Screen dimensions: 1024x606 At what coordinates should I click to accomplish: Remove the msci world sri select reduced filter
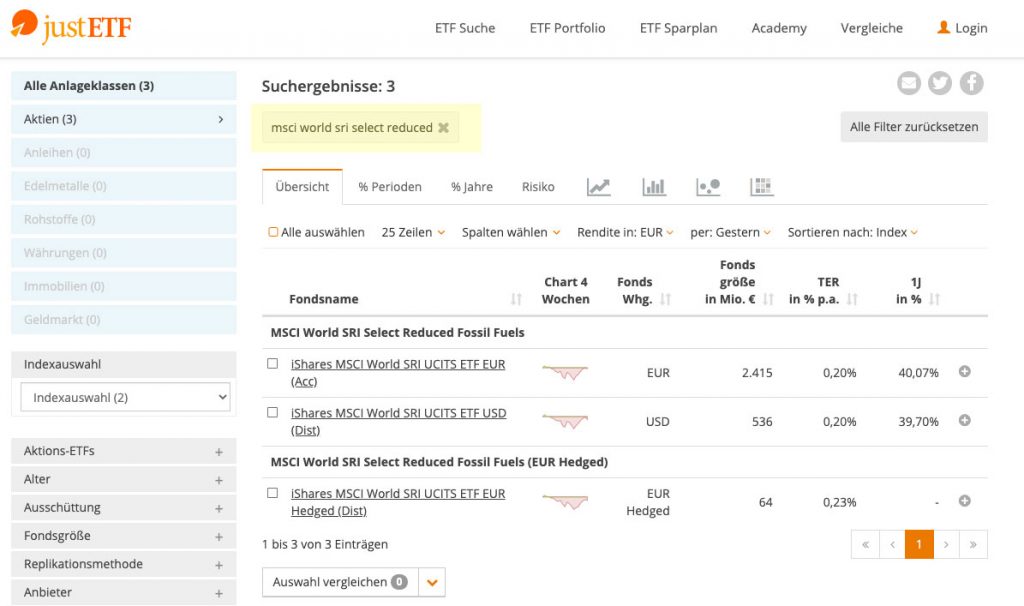click(x=443, y=127)
